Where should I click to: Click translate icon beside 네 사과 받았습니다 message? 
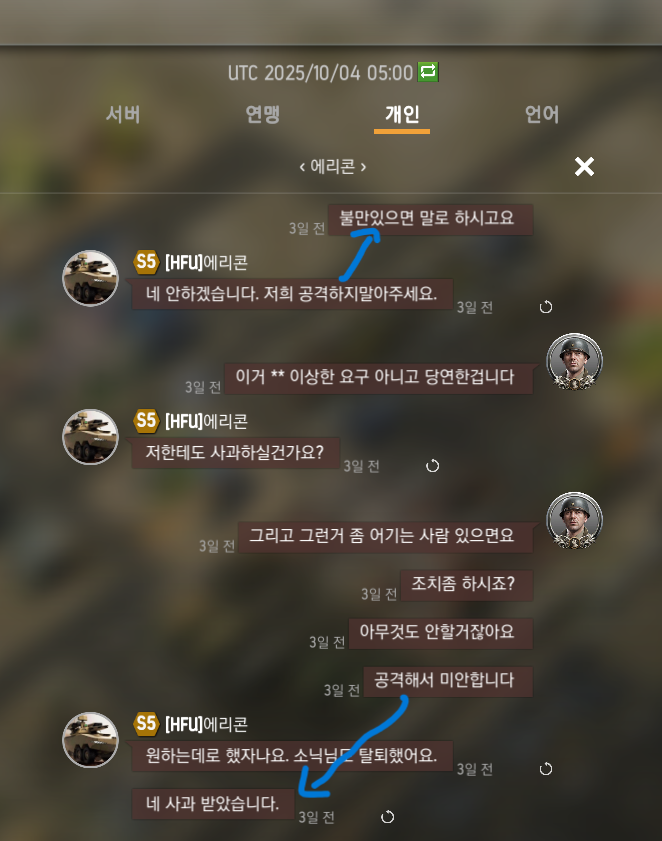pyautogui.click(x=387, y=817)
